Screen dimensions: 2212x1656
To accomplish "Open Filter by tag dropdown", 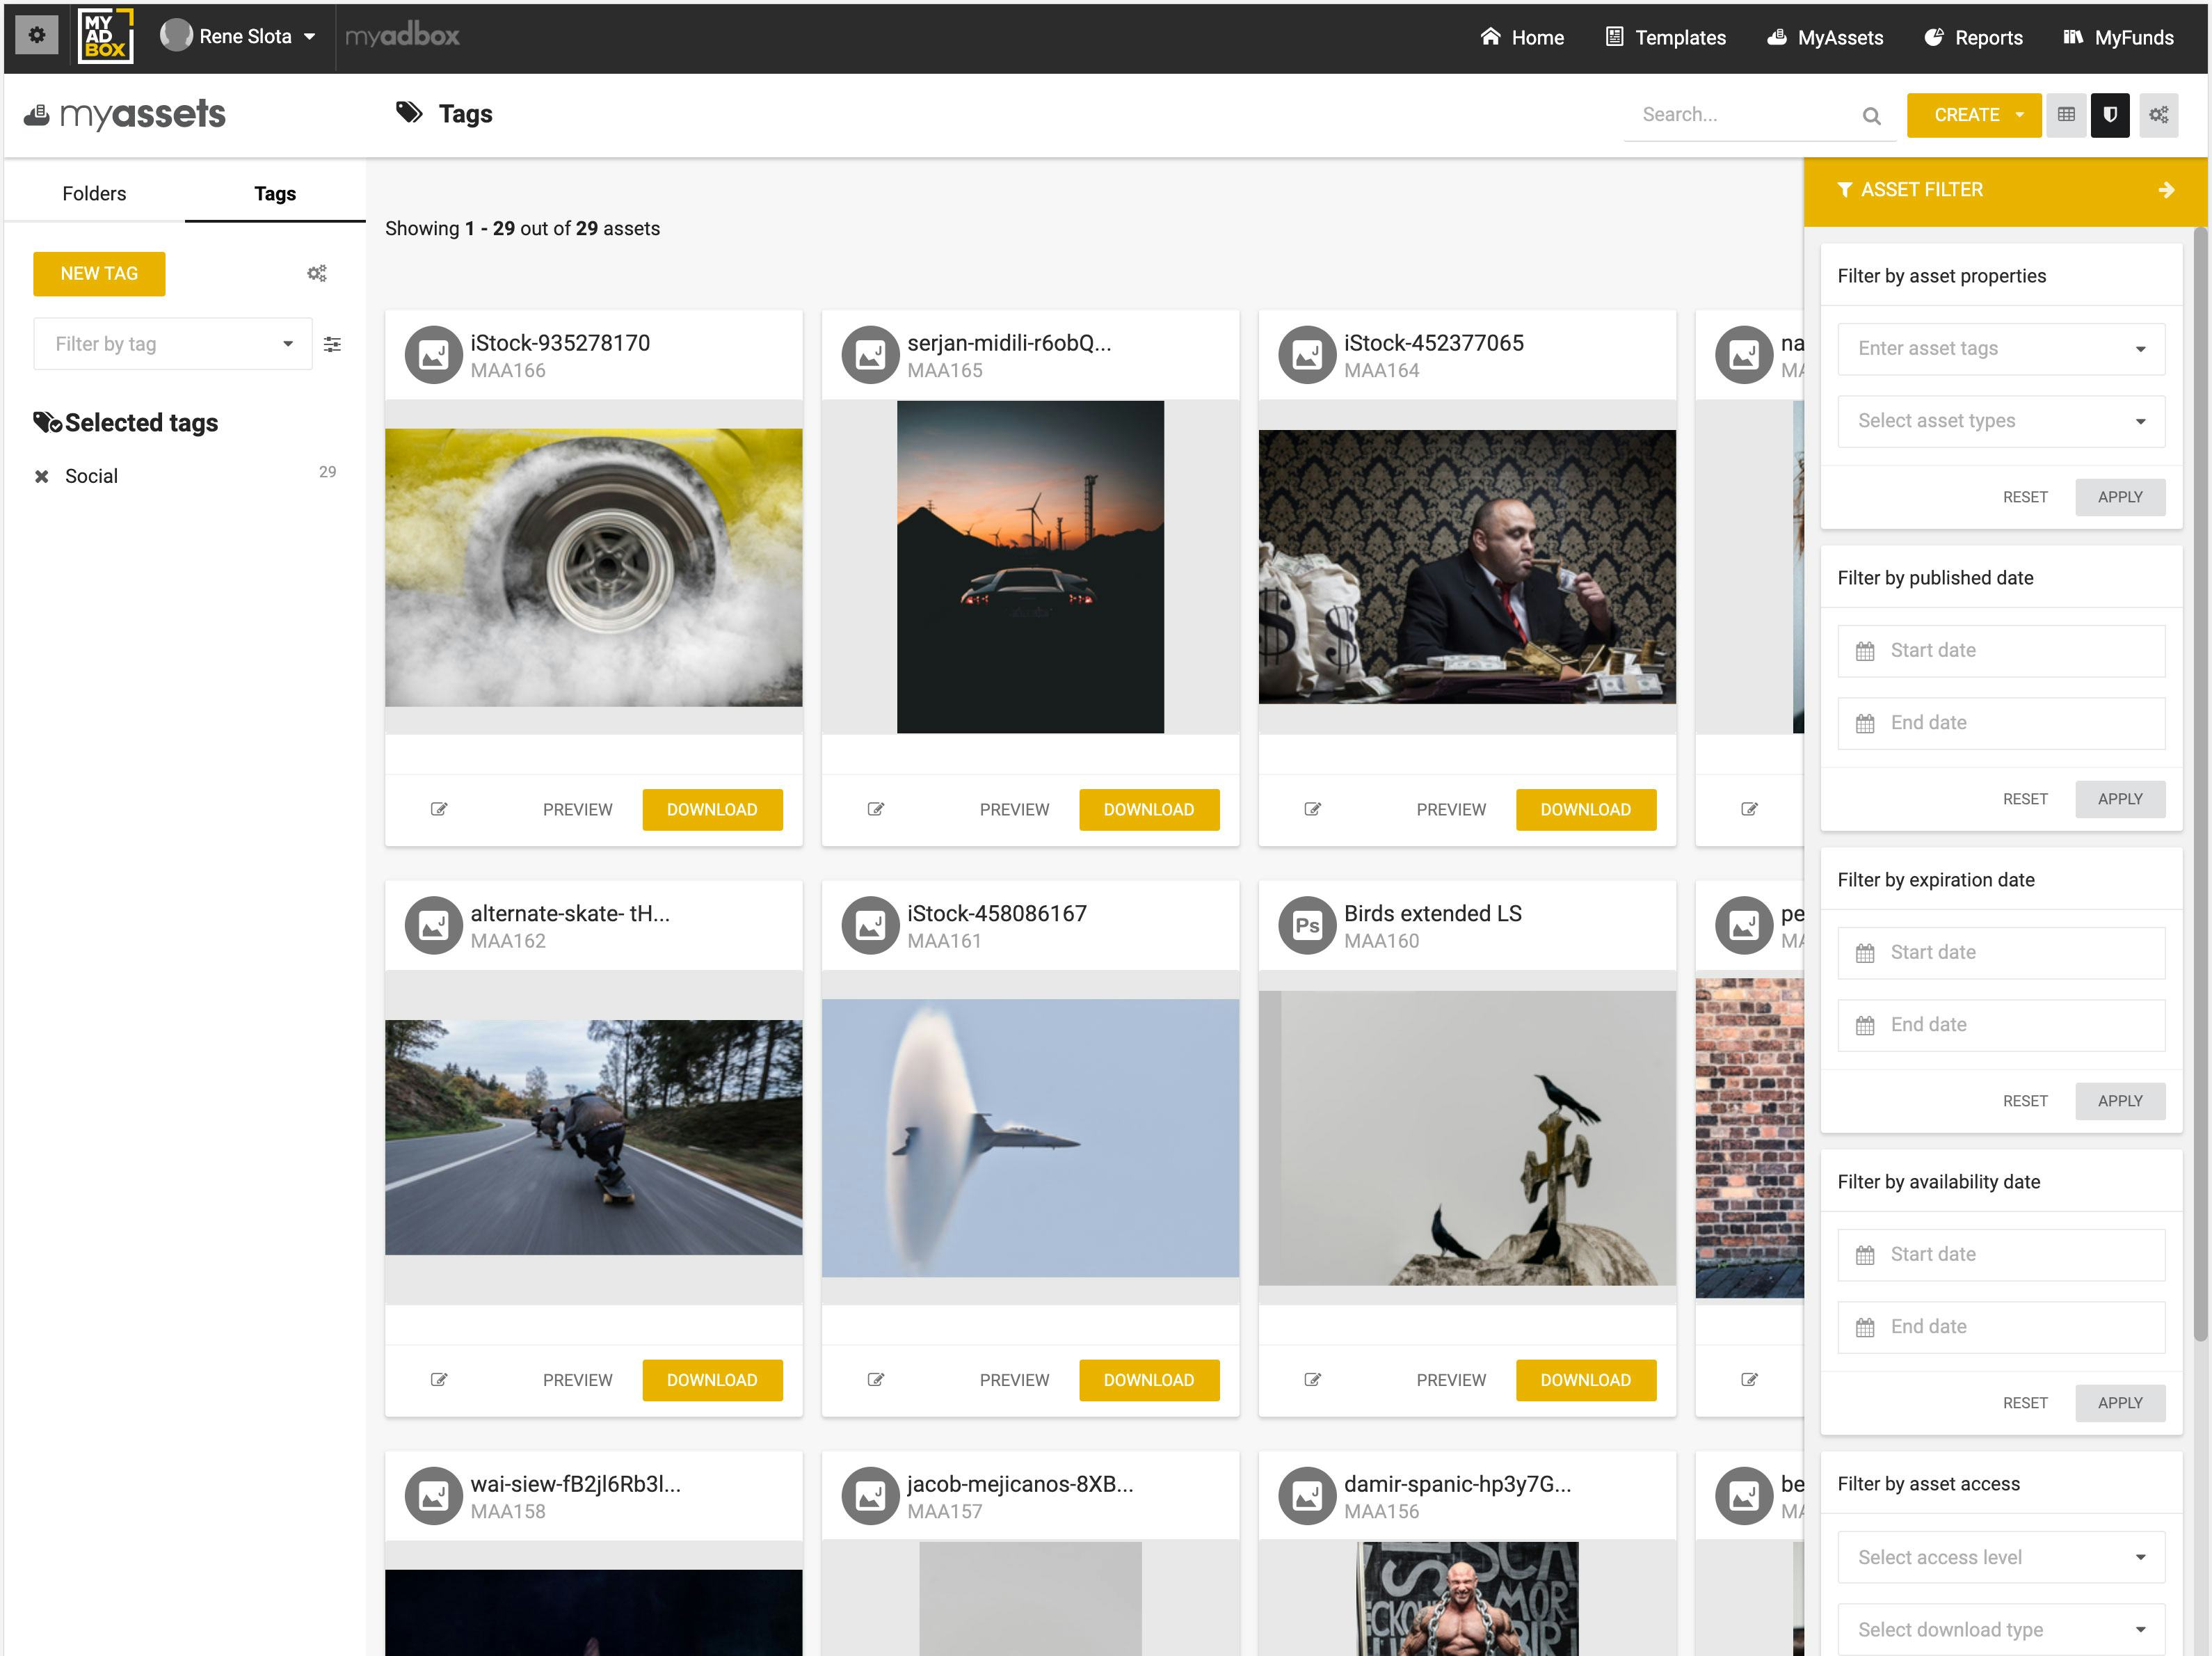I will pos(173,344).
